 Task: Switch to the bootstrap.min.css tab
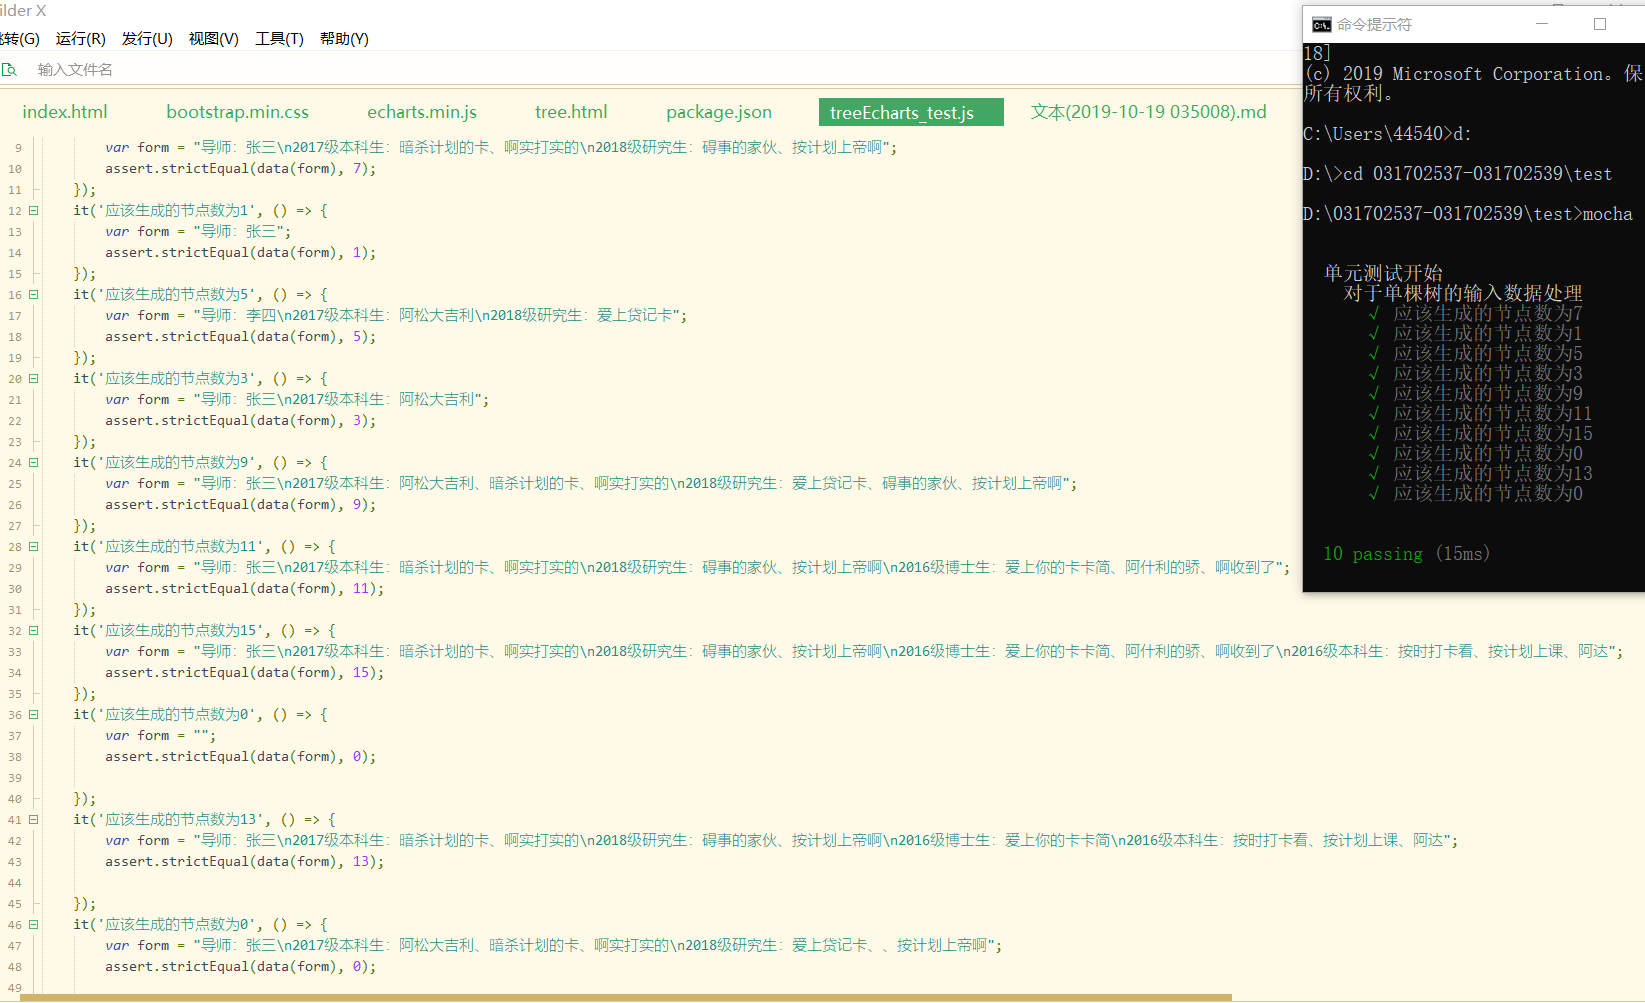[x=238, y=112]
